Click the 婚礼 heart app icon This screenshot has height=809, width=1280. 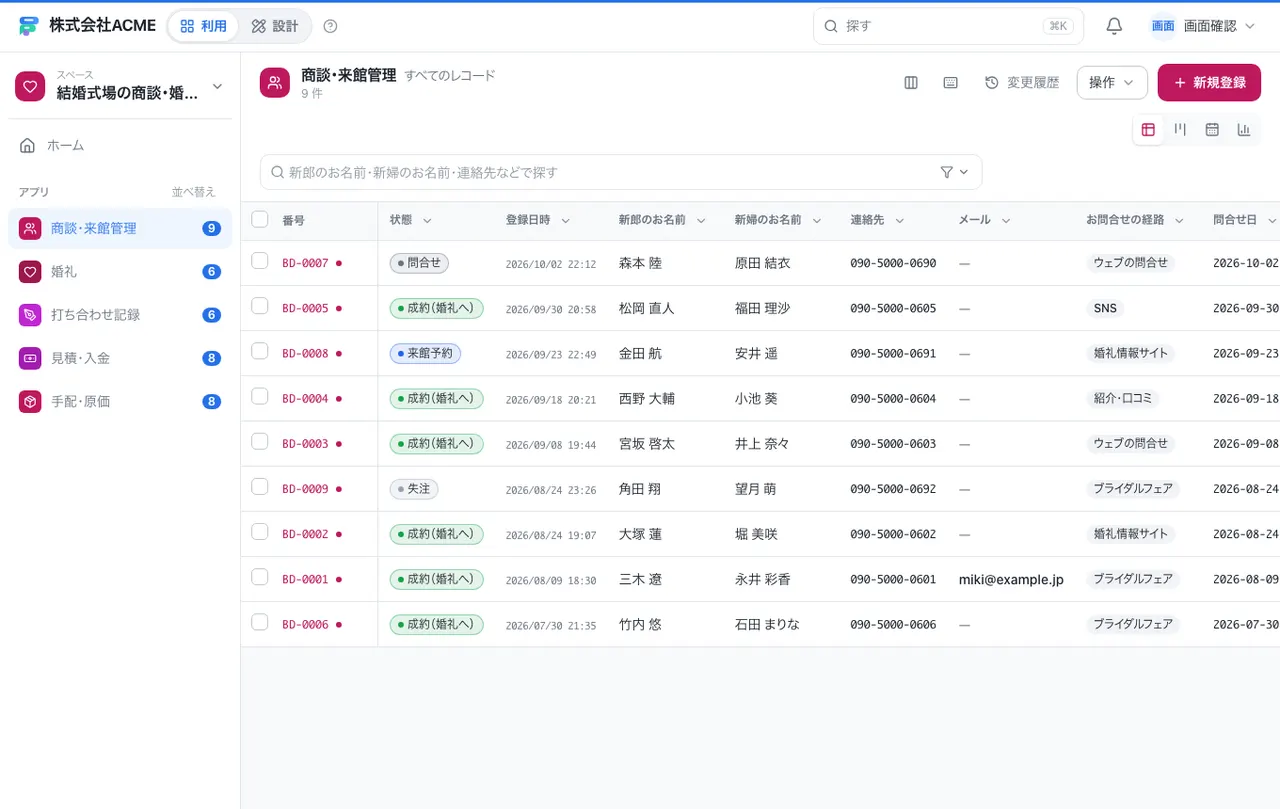(30, 271)
